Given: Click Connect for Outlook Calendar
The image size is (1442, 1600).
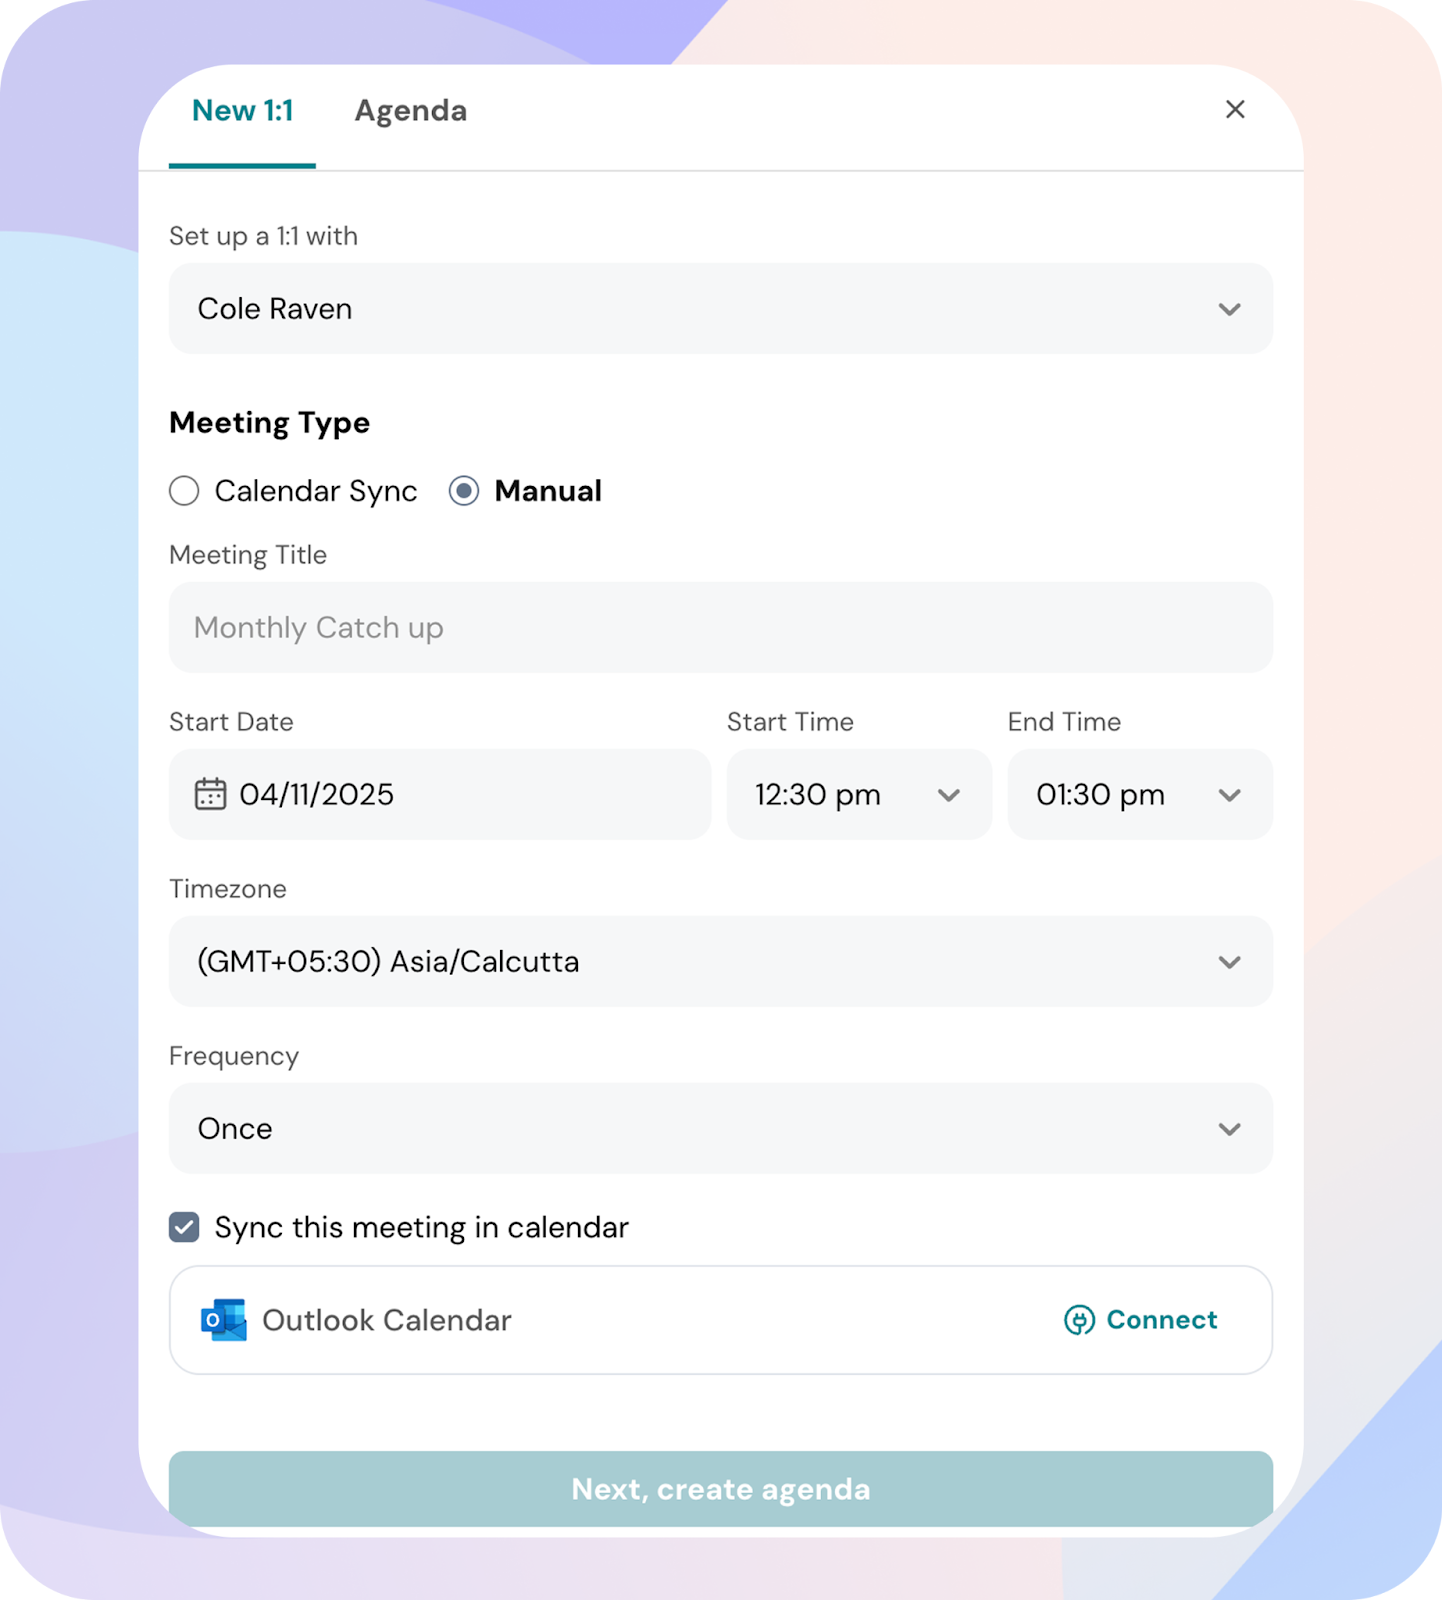Looking at the screenshot, I should pos(1160,1320).
